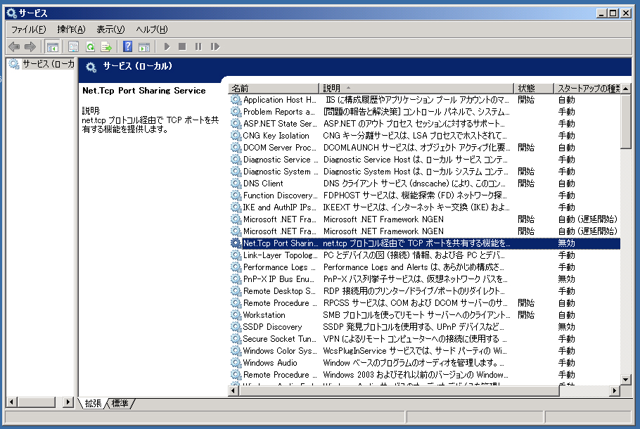Image resolution: width=640 pixels, height=429 pixels.
Task: Open the 操作(A) menu
Action: pos(71,29)
